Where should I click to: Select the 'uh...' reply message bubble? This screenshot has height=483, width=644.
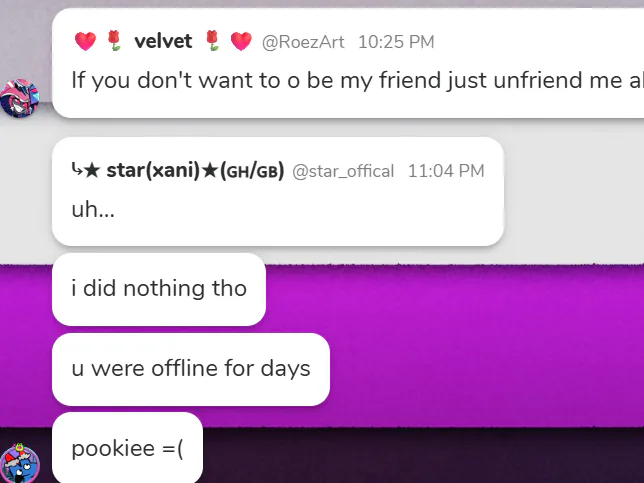click(x=278, y=192)
